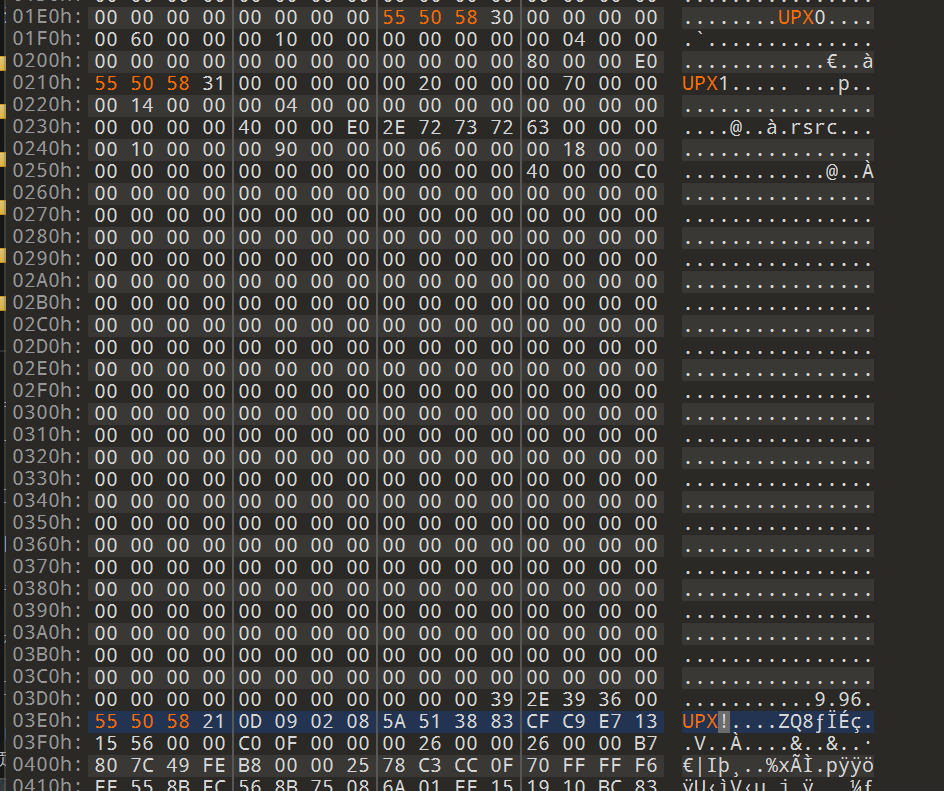This screenshot has width=944, height=791.
Task: Click byte 60 in row 01F0h
Action: click(142, 40)
